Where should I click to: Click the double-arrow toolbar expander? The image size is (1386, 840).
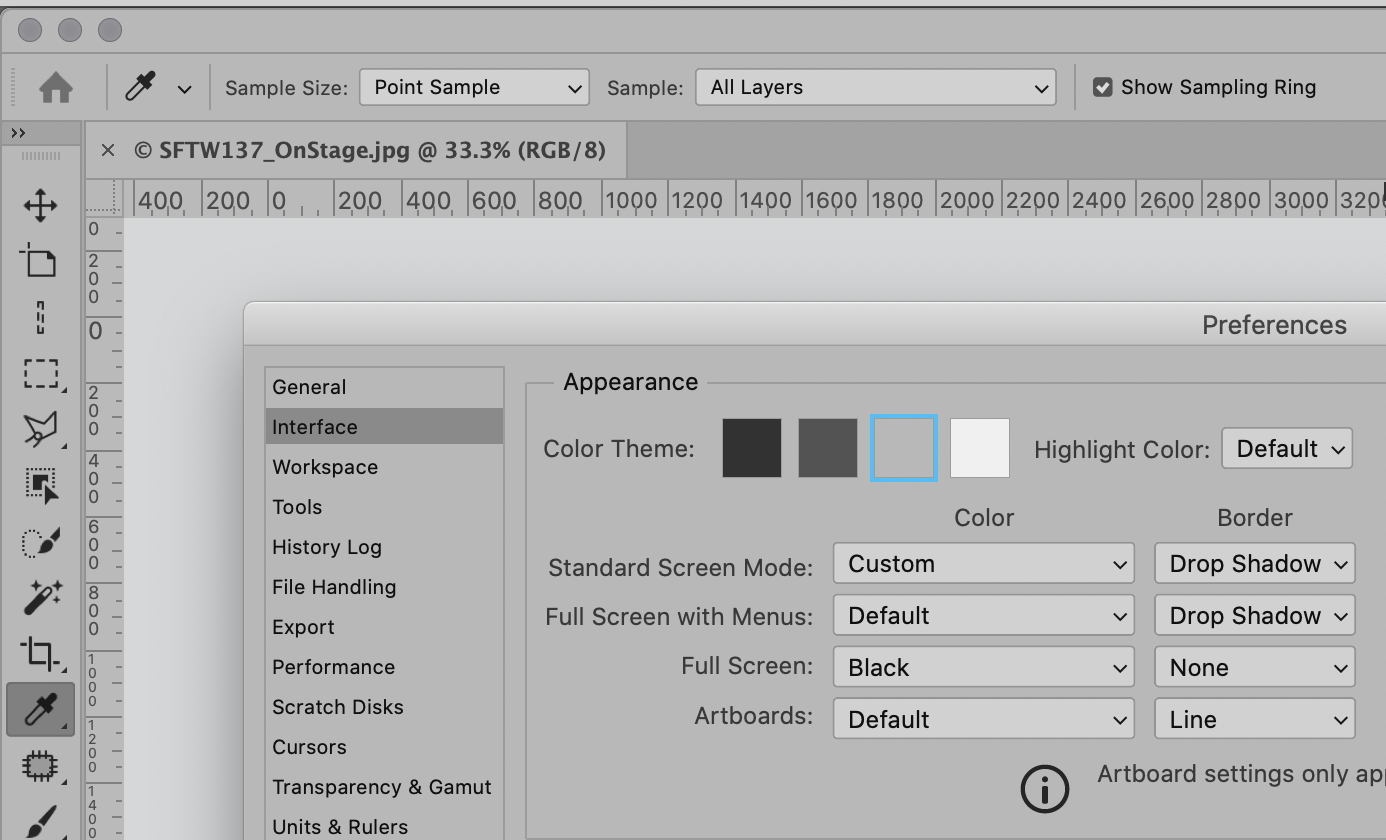tap(18, 131)
